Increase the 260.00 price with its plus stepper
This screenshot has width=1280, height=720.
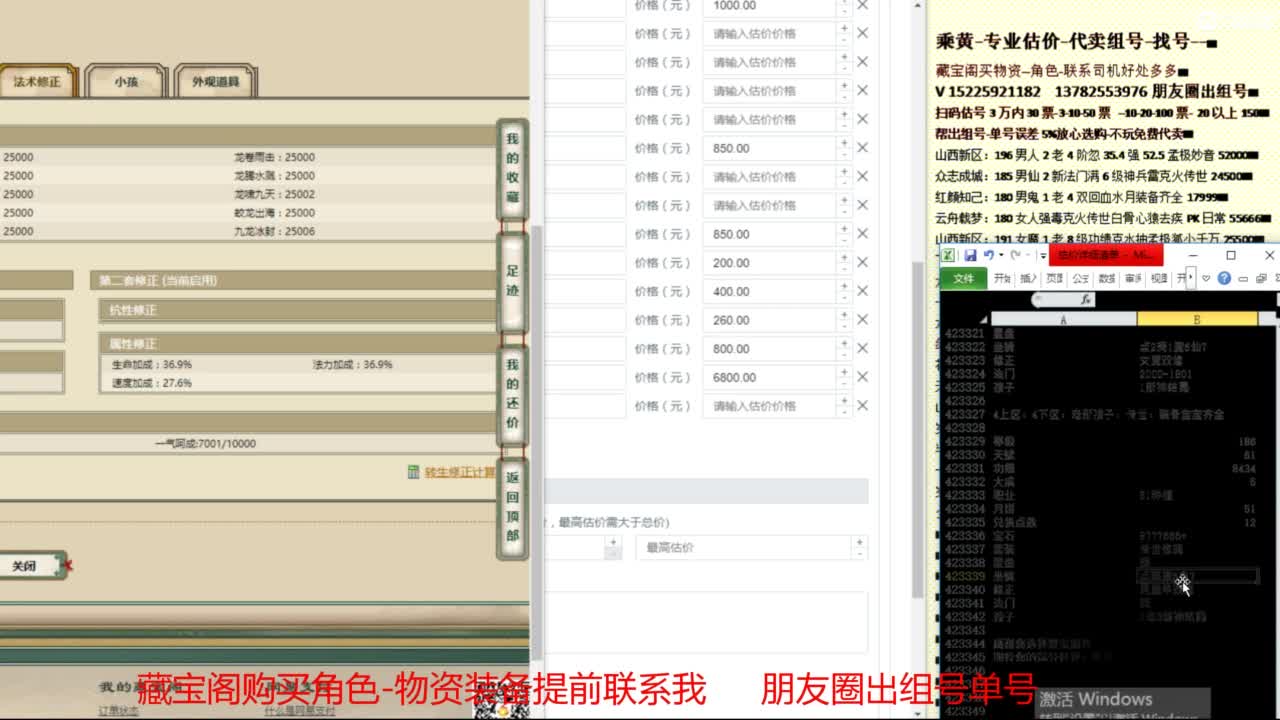pos(845,315)
